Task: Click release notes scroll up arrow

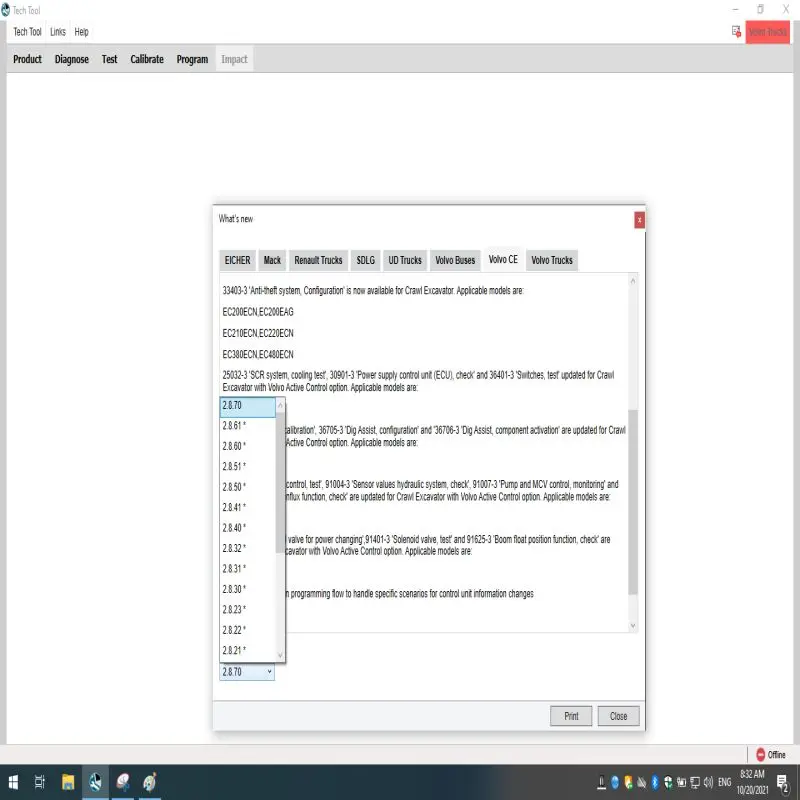Action: pyautogui.click(x=633, y=280)
